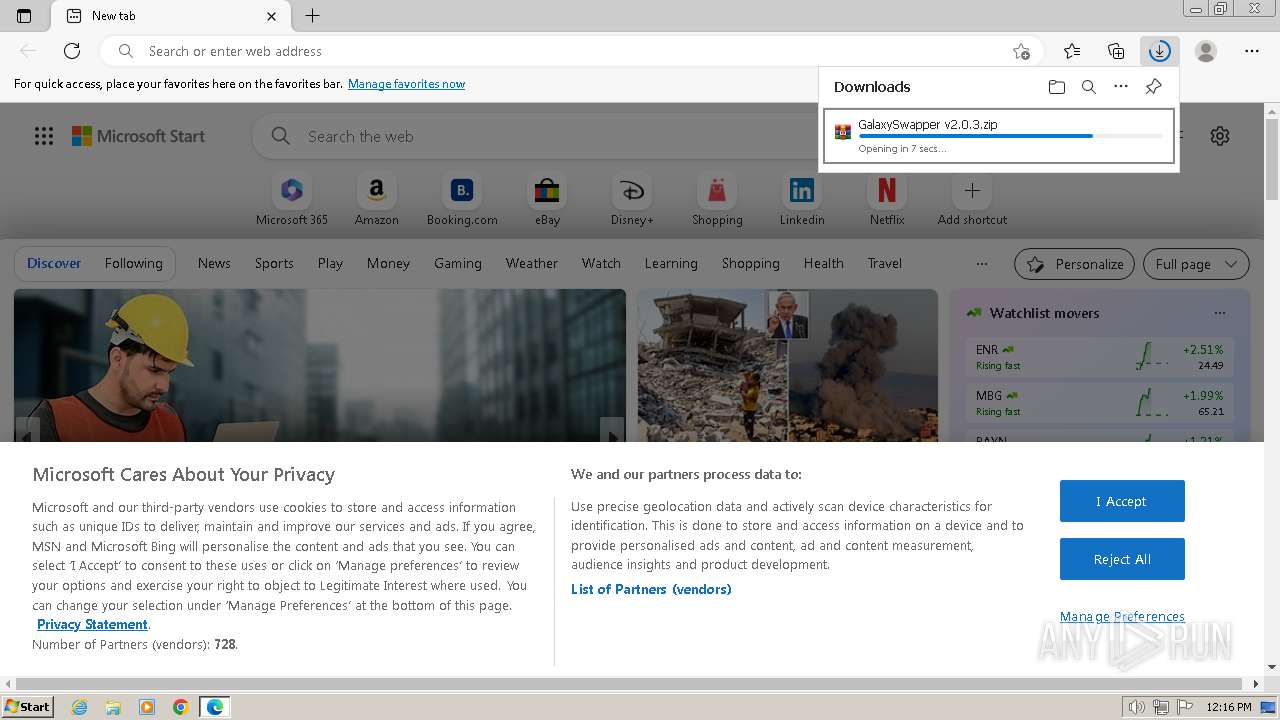Toggle the Downloads toolbar button
Screen dimensions: 1280x720
click(x=1160, y=51)
